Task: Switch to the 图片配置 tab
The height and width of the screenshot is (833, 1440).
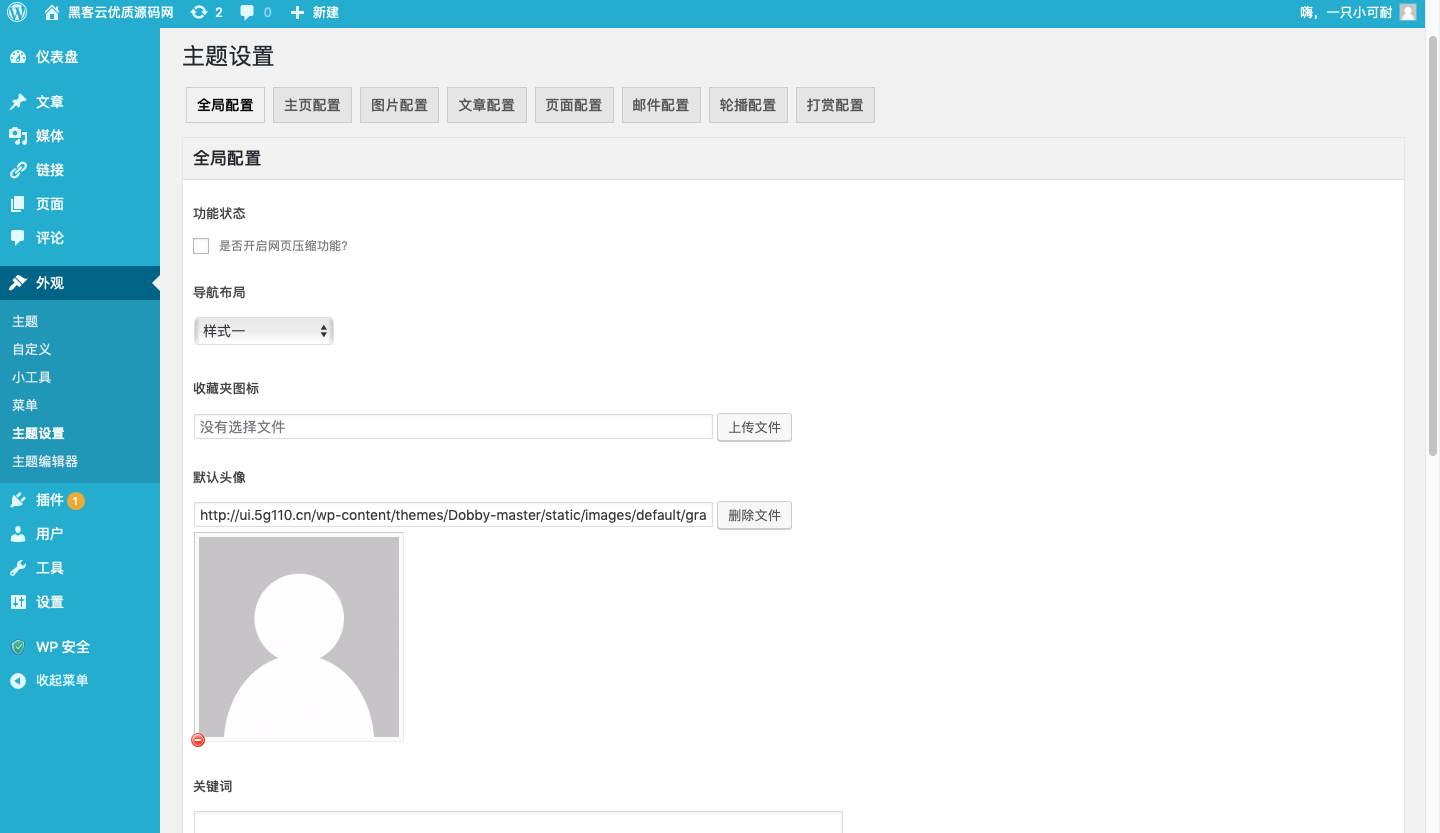Action: tap(399, 105)
